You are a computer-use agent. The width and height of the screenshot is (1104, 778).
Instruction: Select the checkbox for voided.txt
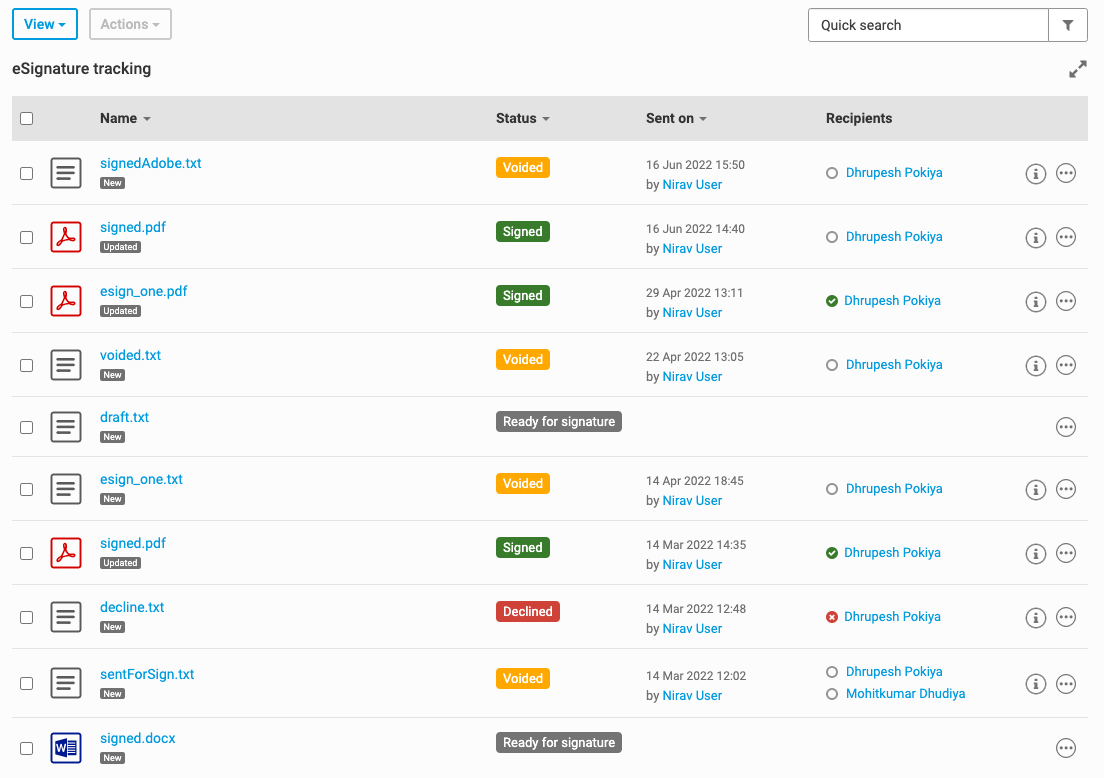pos(27,365)
